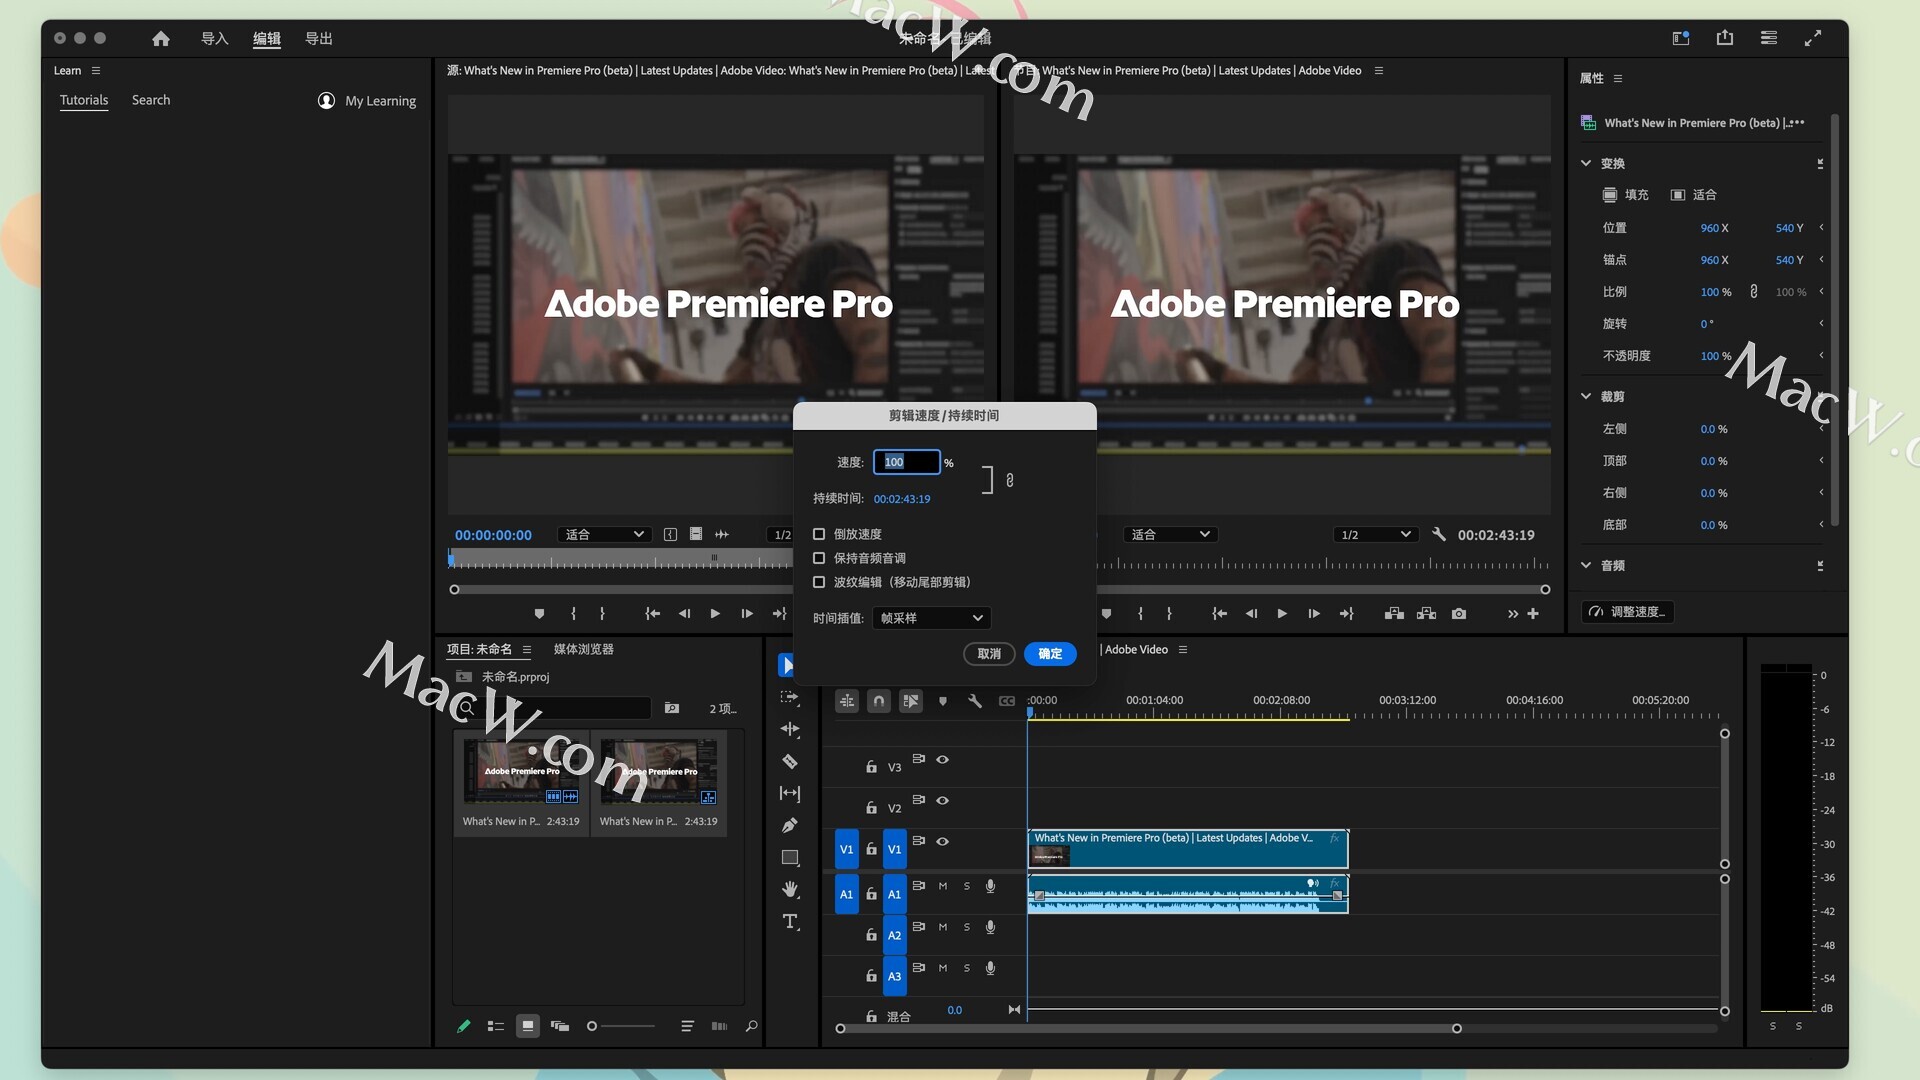
Task: Open source monitor zoom level 适合 dropdown
Action: pyautogui.click(x=604, y=534)
